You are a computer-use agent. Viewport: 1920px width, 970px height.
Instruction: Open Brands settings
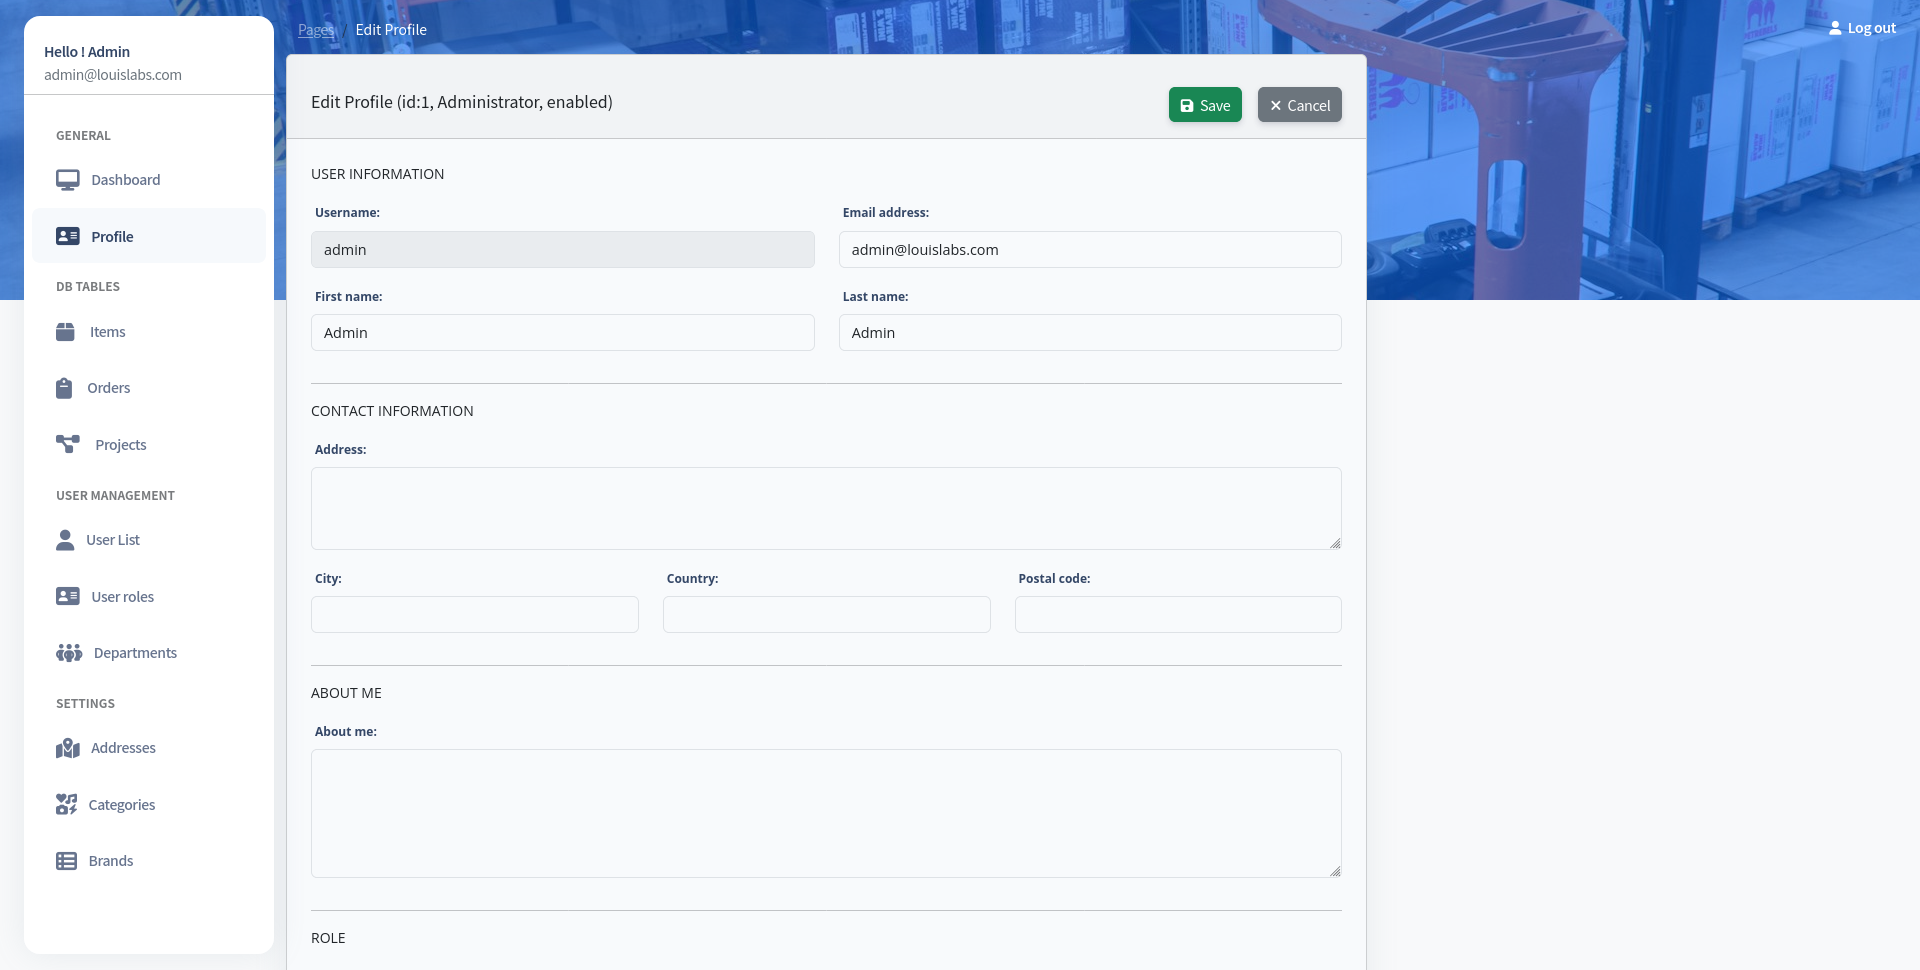click(149, 861)
